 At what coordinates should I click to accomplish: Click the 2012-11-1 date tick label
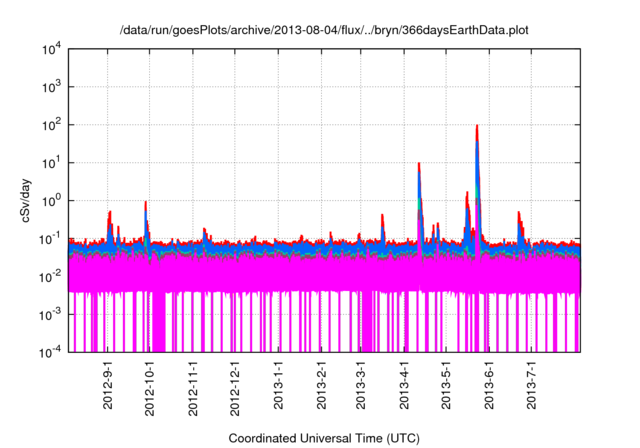(x=192, y=389)
